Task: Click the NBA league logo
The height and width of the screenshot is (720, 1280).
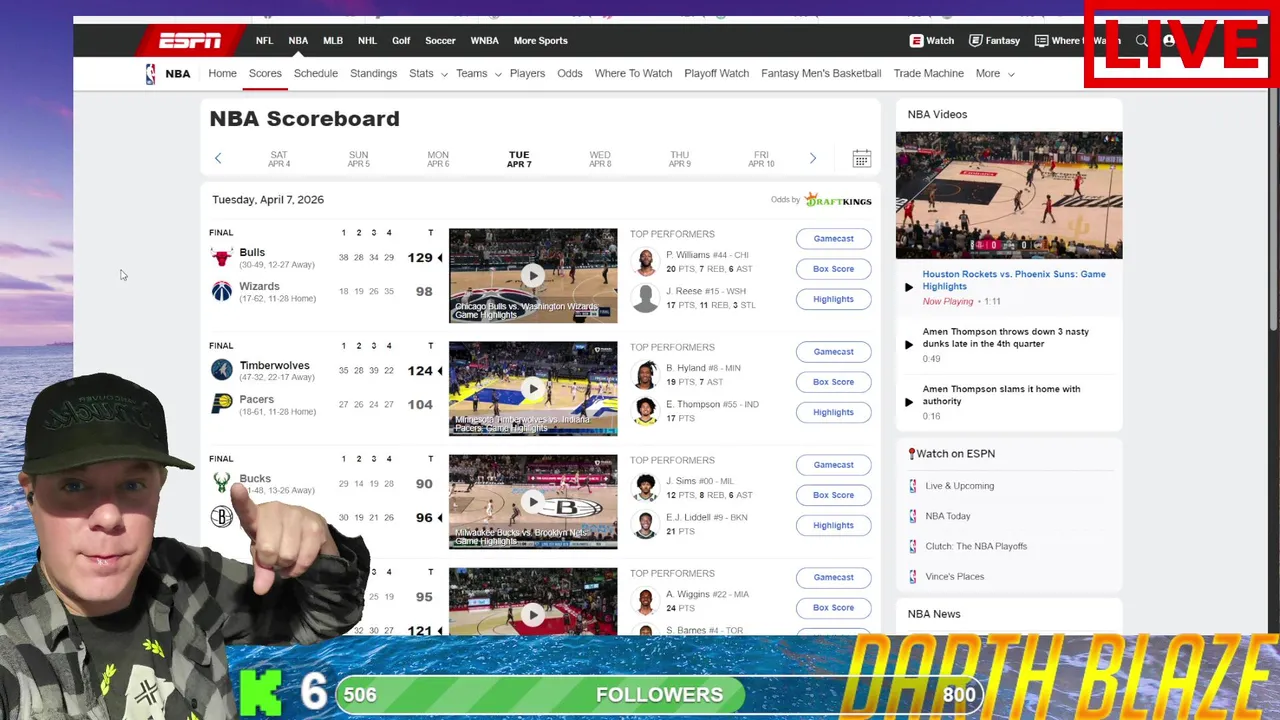Action: coord(150,74)
